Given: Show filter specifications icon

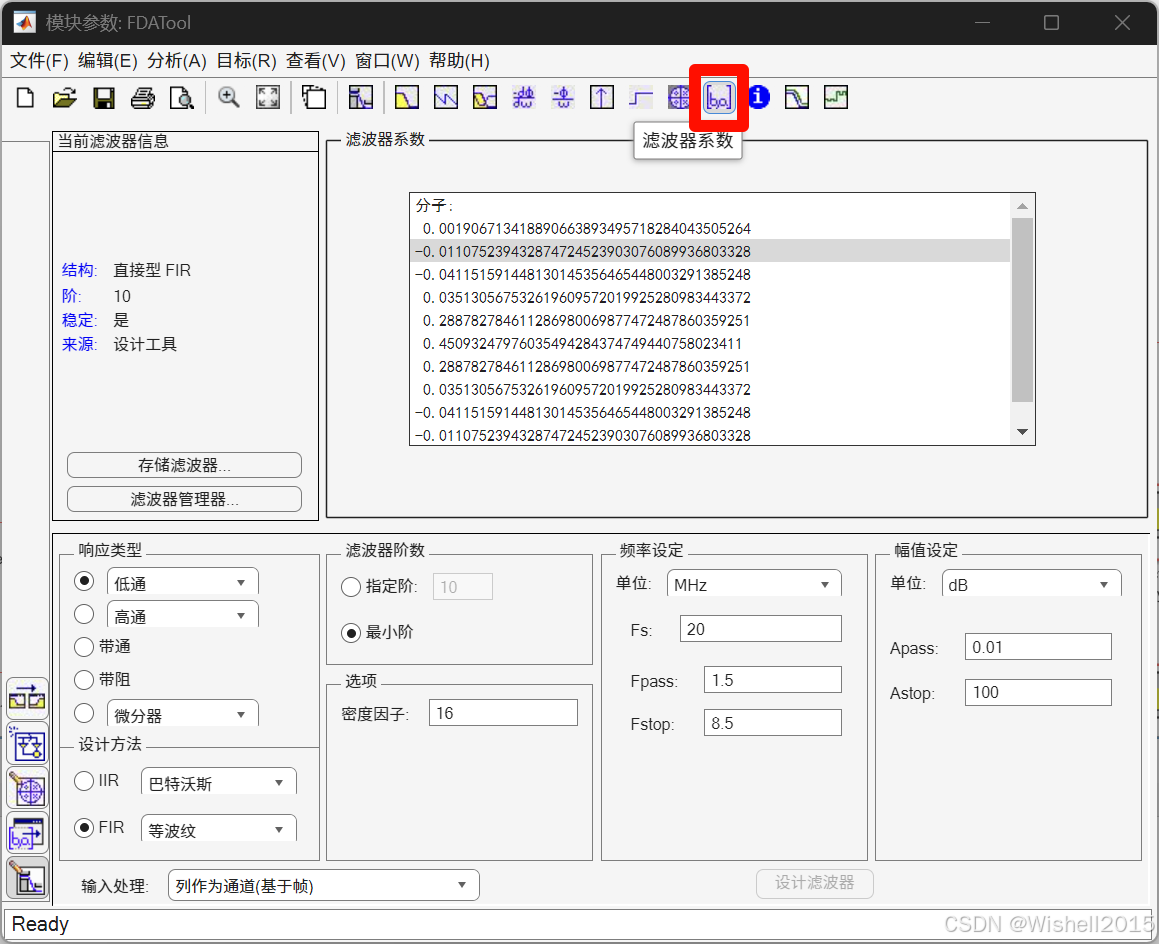Looking at the screenshot, I should point(361,98).
